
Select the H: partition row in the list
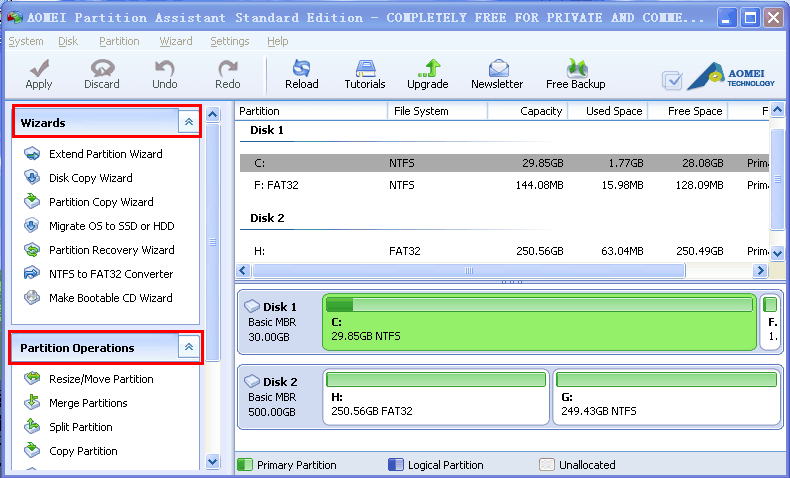click(504, 250)
